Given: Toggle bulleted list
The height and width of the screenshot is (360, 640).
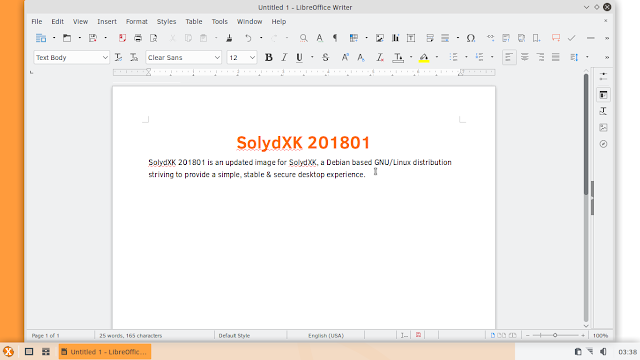Looking at the screenshot, I should point(453,58).
